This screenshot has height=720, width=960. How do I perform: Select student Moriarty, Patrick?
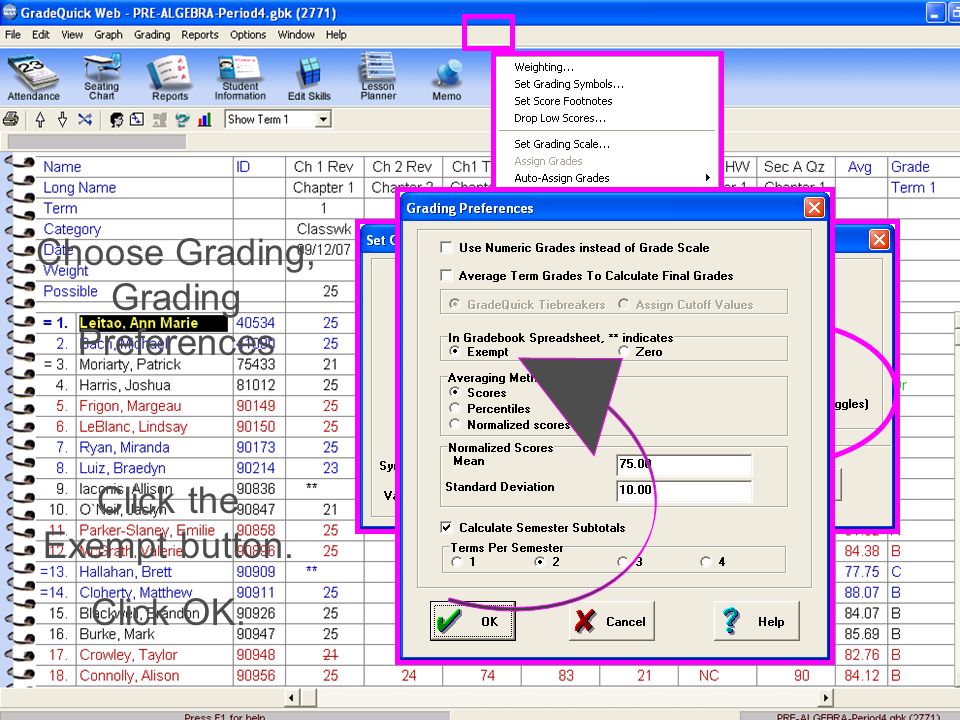pos(130,364)
